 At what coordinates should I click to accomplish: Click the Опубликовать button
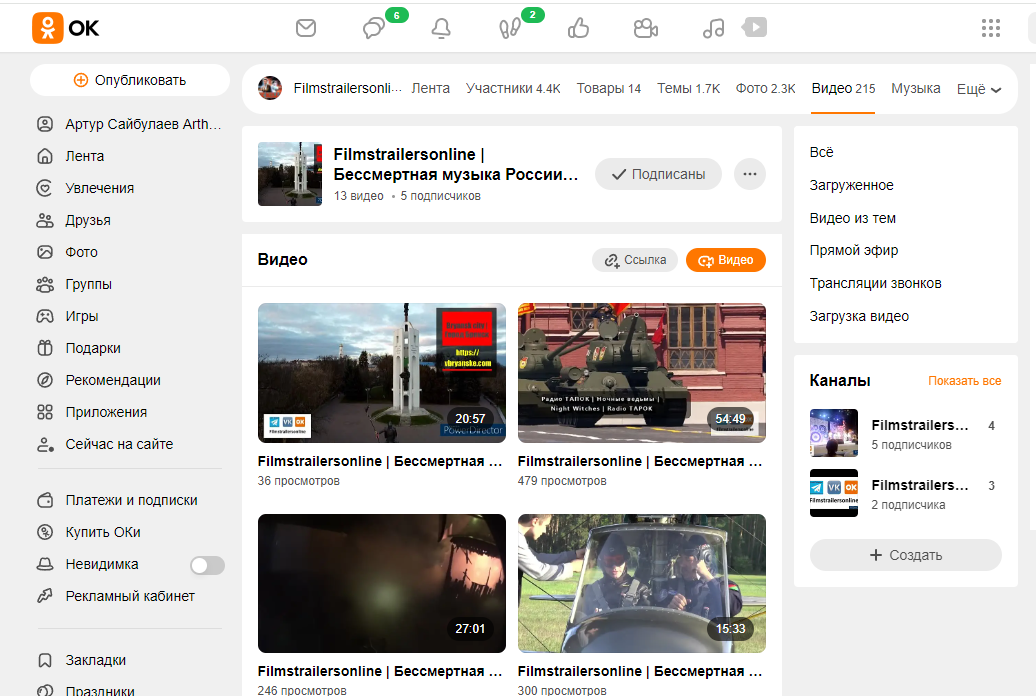tap(130, 80)
